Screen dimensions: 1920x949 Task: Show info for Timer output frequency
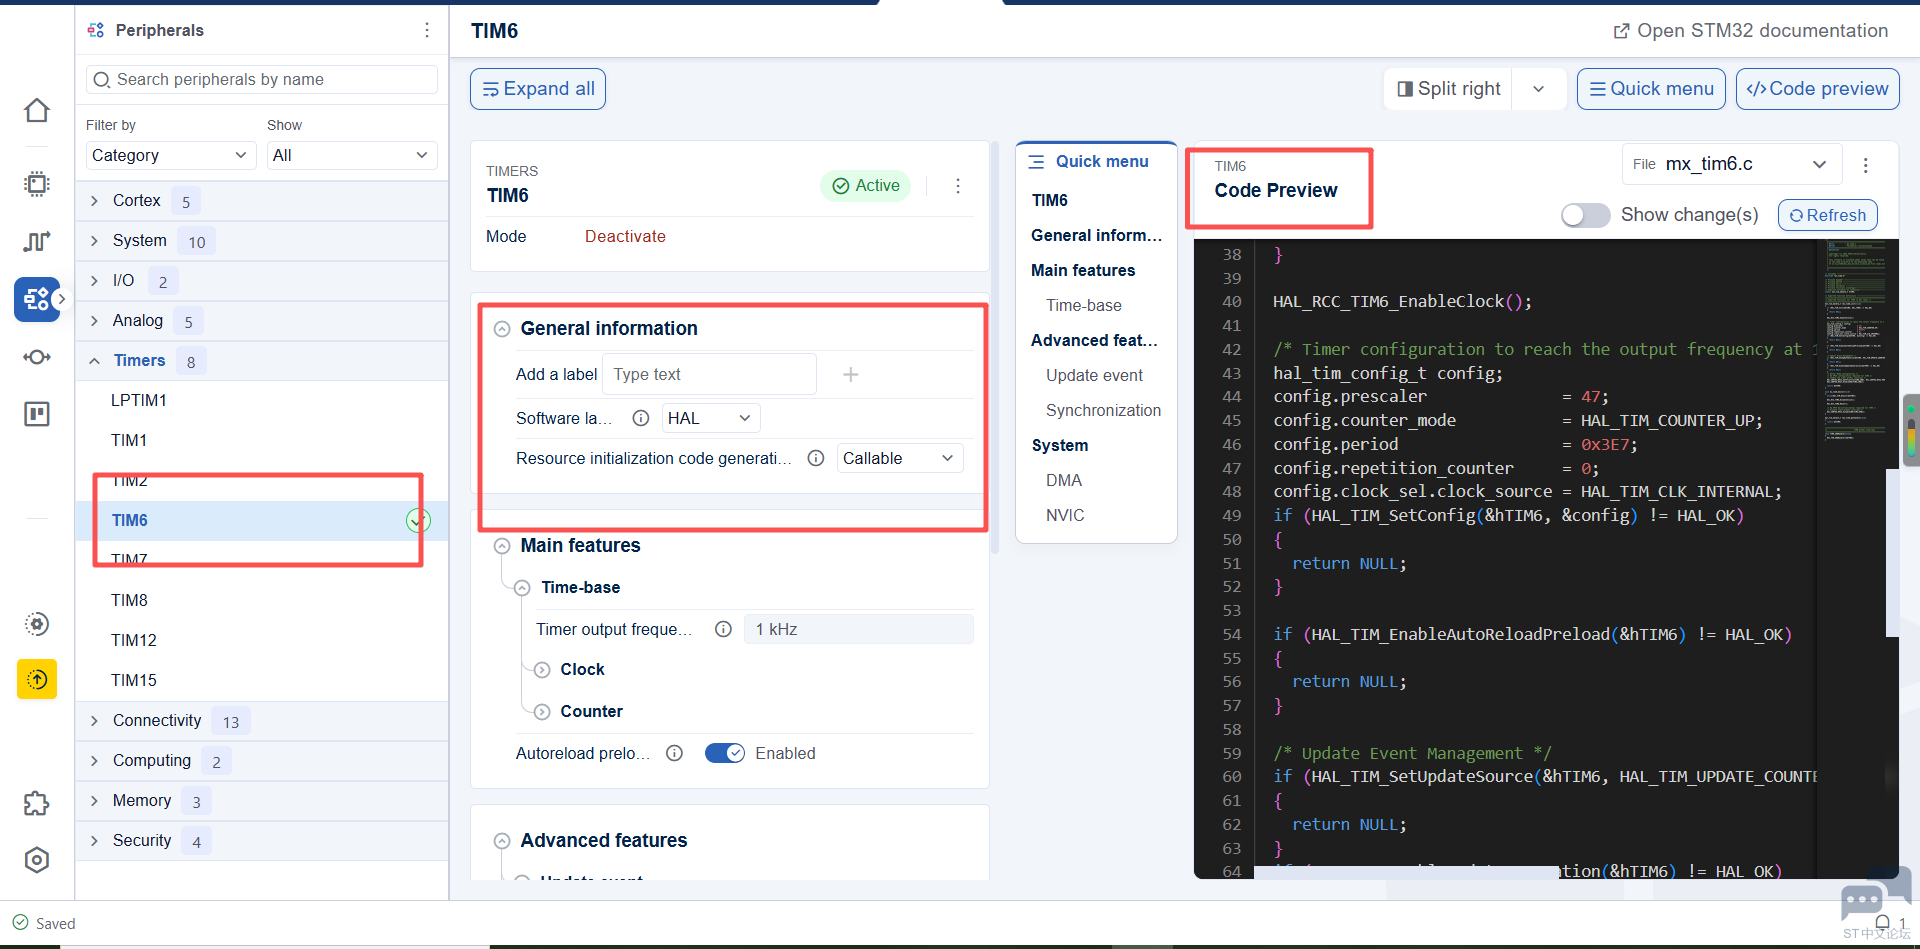tap(724, 629)
